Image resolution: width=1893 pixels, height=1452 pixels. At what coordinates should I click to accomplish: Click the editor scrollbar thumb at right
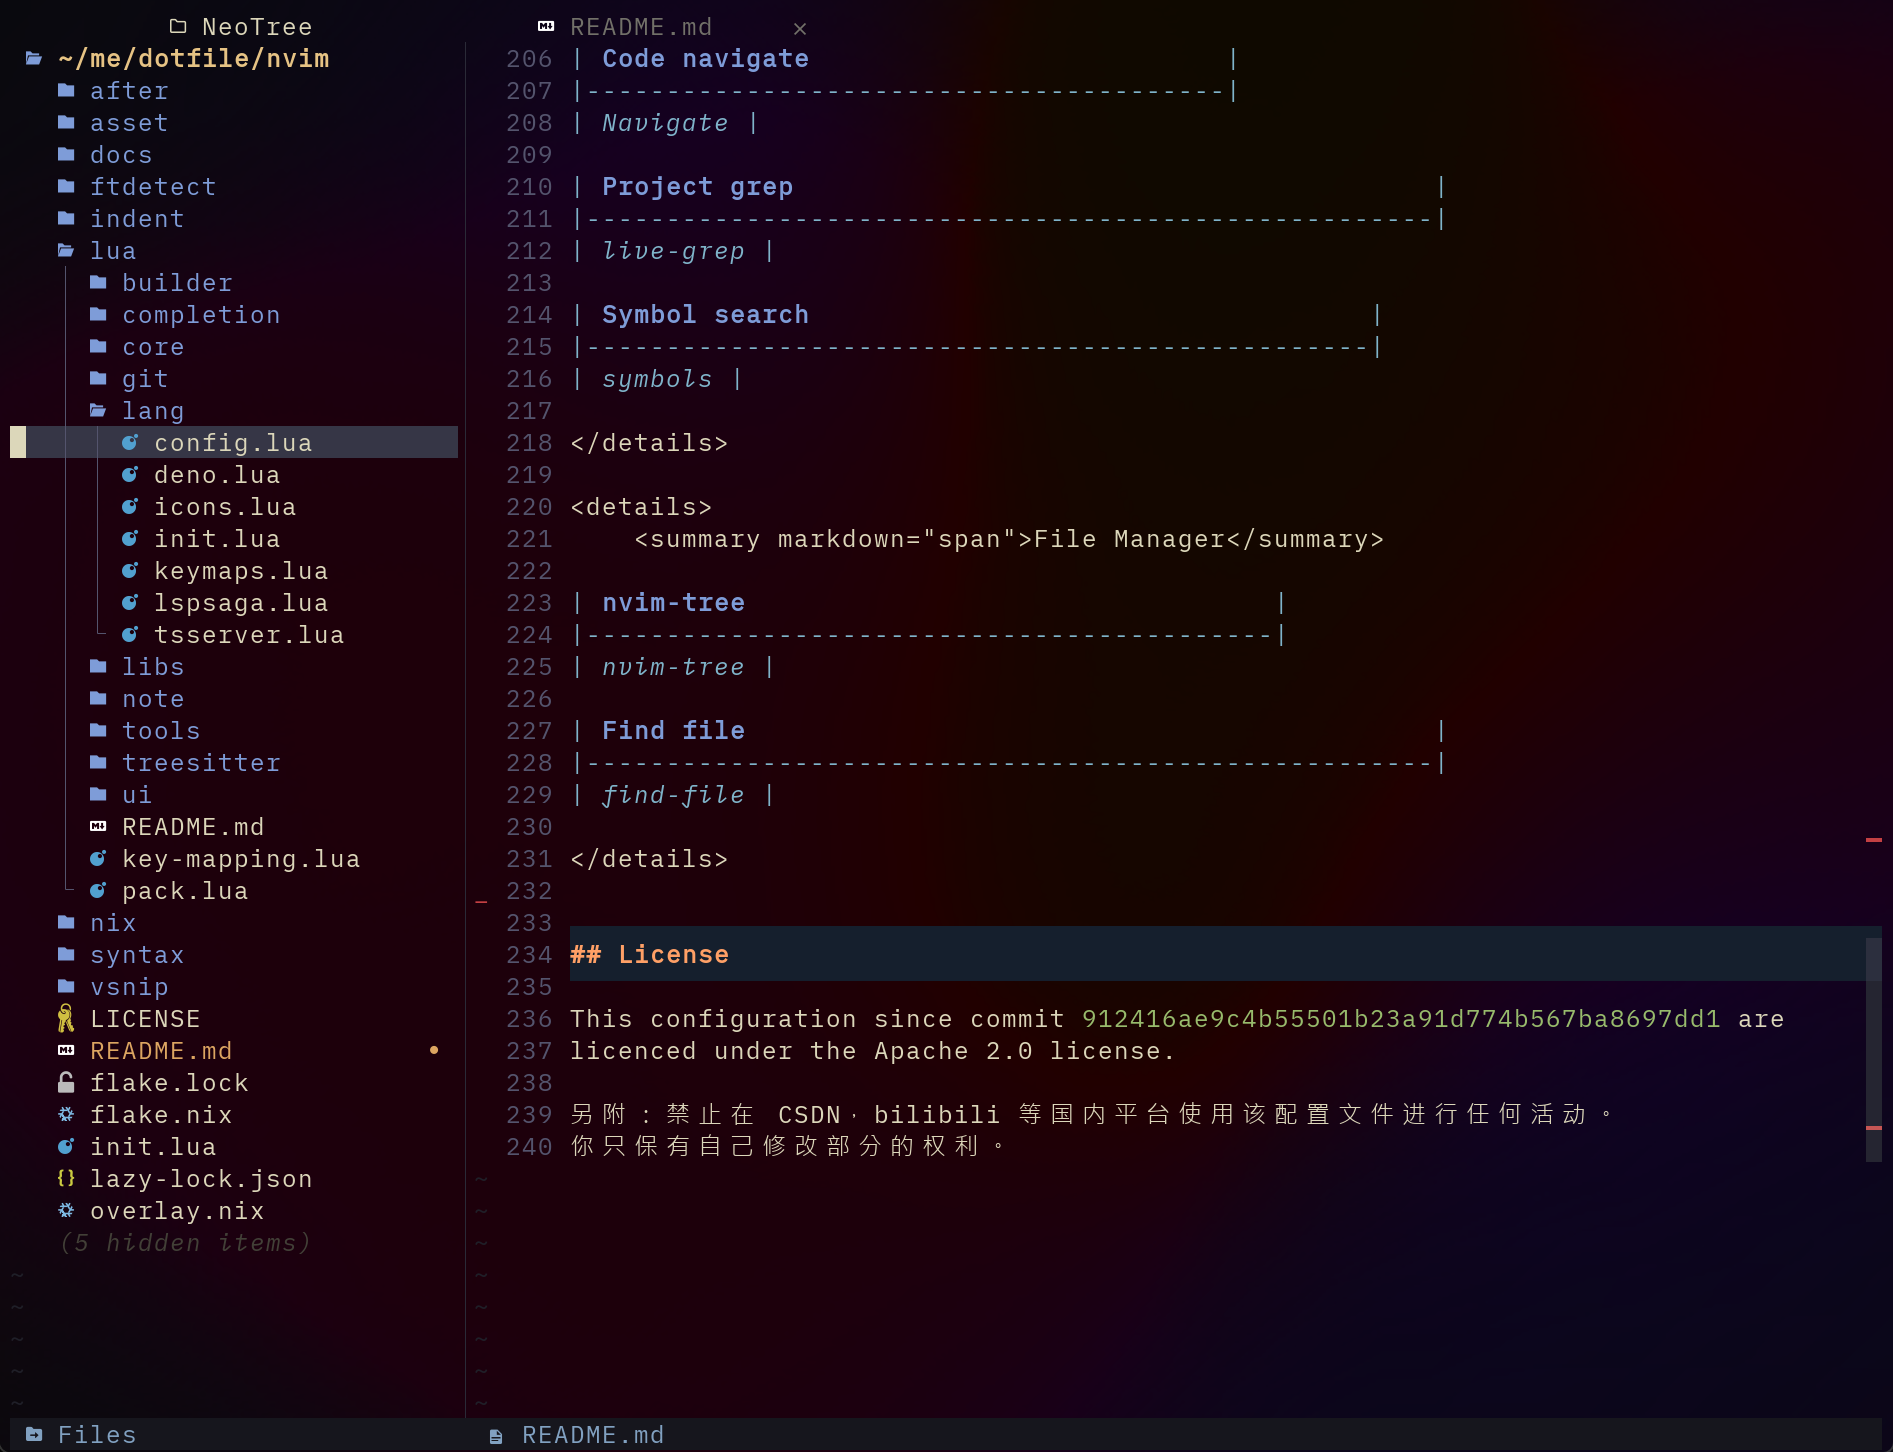[x=1874, y=1048]
